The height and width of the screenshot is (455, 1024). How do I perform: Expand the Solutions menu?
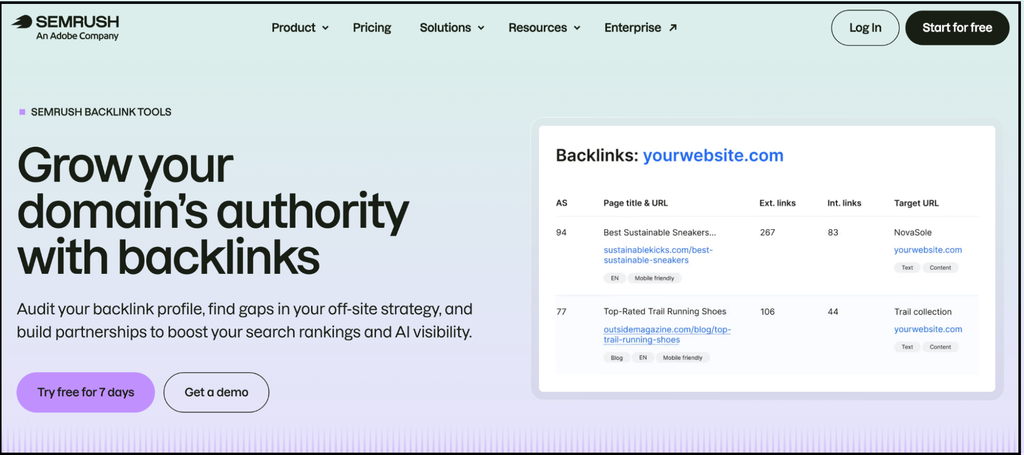tap(452, 28)
